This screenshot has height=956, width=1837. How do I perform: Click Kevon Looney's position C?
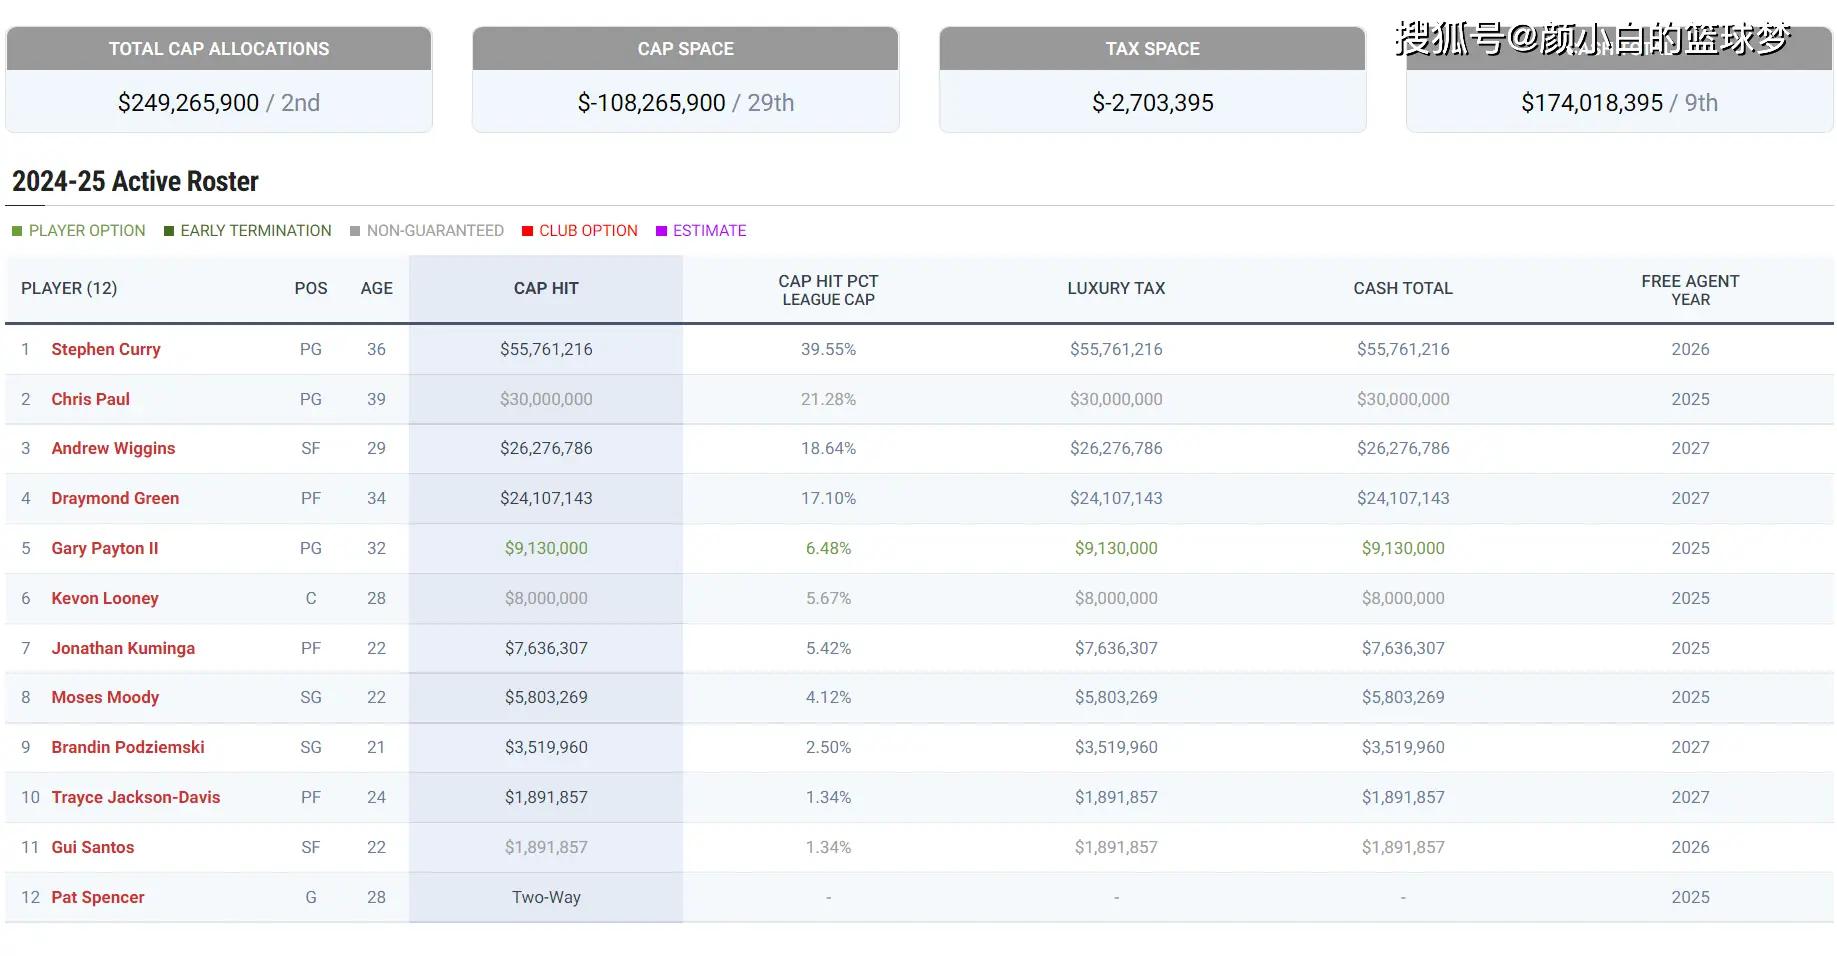click(311, 598)
